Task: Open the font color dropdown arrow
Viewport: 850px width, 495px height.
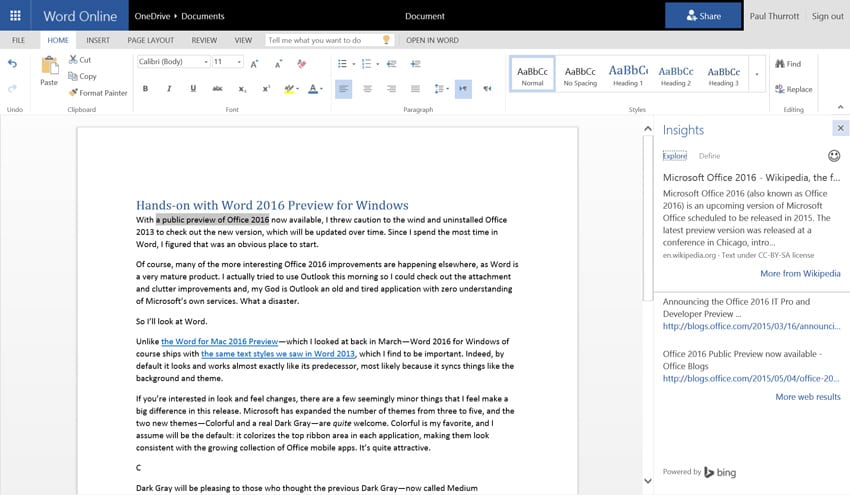Action: (x=322, y=89)
